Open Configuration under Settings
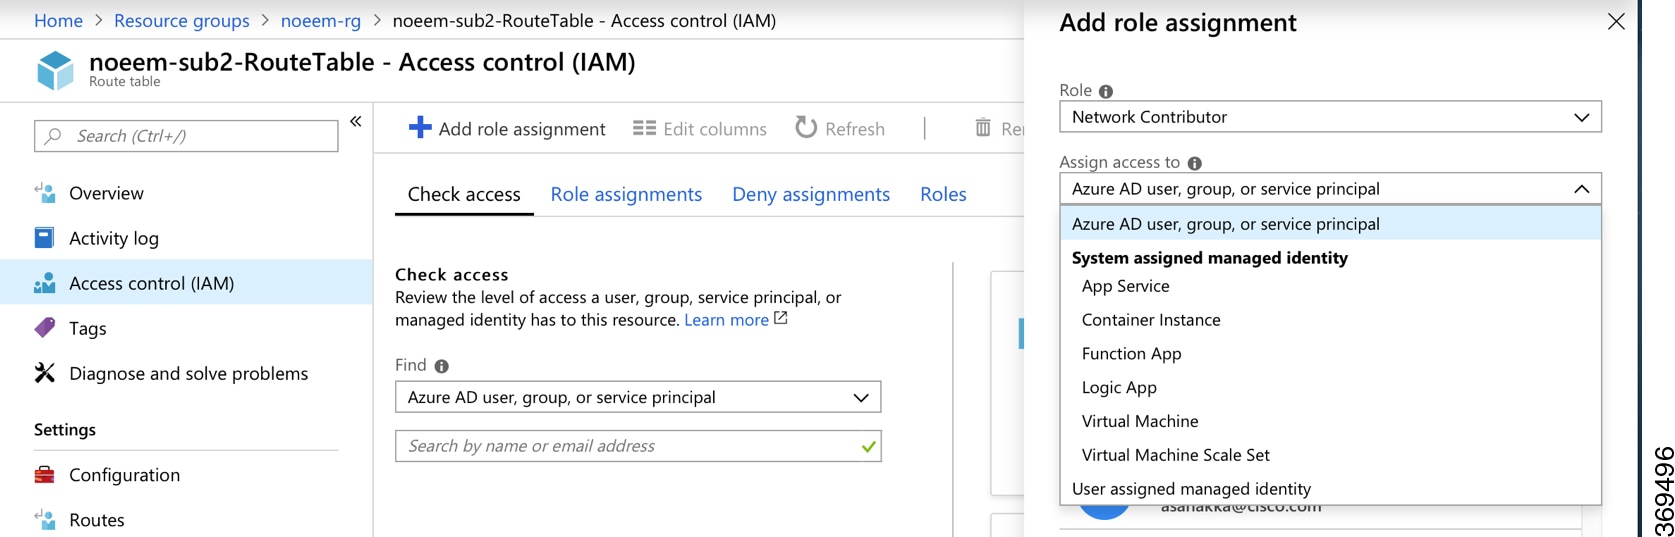 pyautogui.click(x=186, y=475)
